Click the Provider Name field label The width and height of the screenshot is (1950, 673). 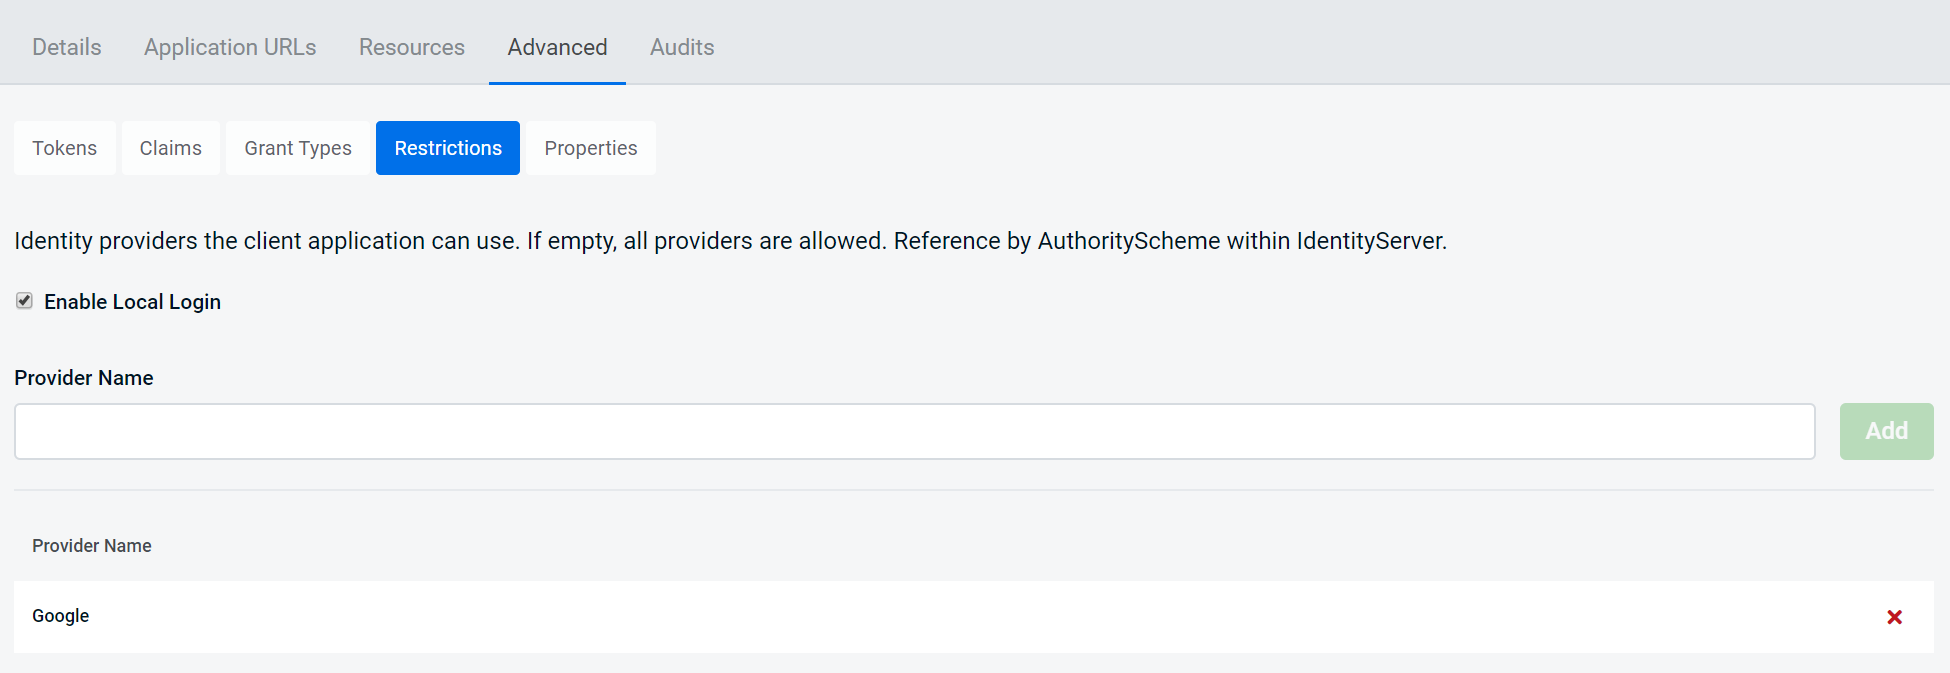pyautogui.click(x=84, y=378)
